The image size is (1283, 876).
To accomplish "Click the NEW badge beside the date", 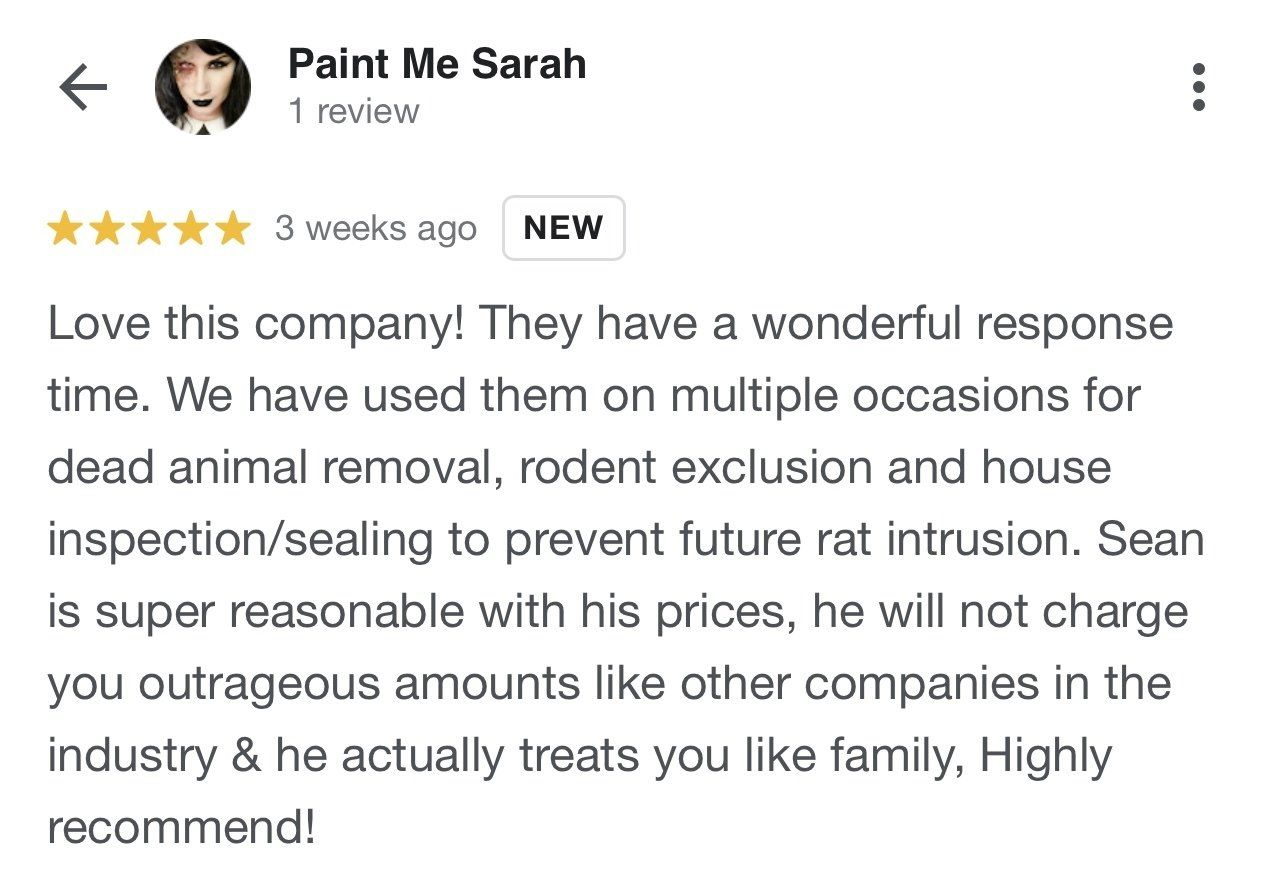I will (564, 228).
